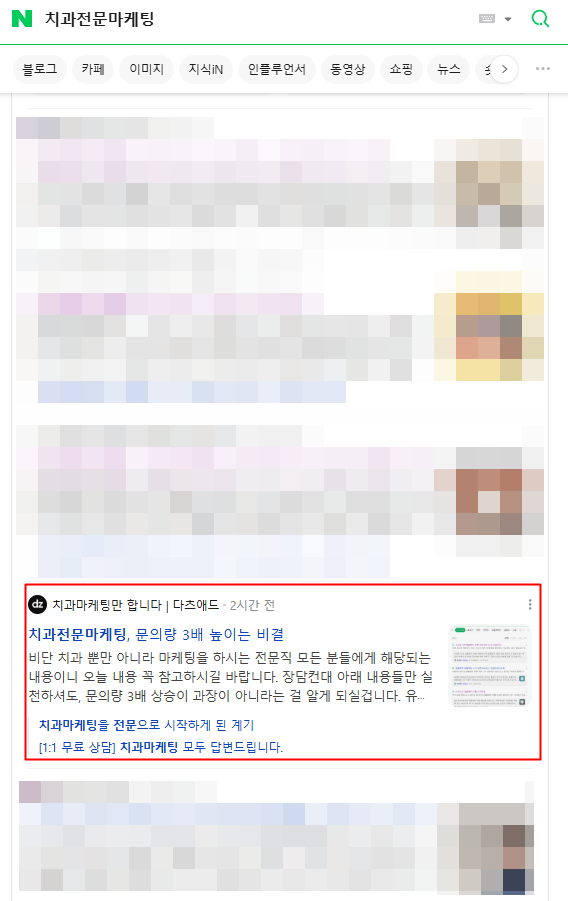The height and width of the screenshot is (901, 568).
Task: Open the vertical dots menu on the post
Action: [529, 604]
